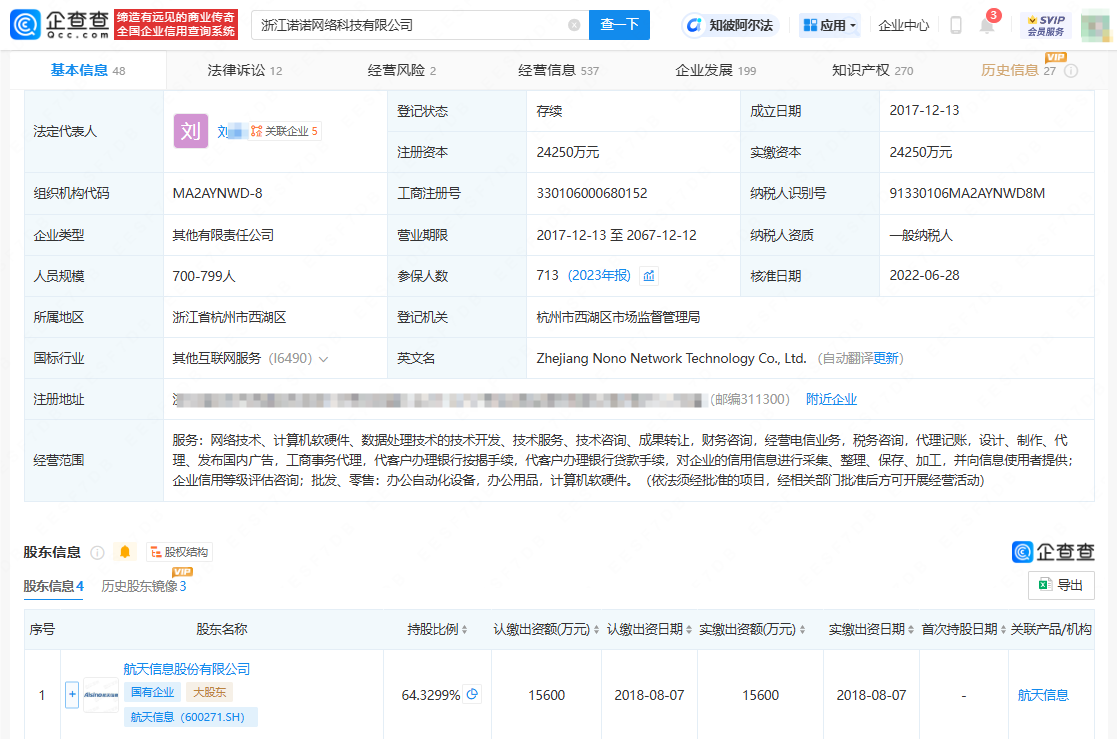Image resolution: width=1117 pixels, height=739 pixels.
Task: Open 航天信息 in 关联产品/机构 column
Action: coord(1043,695)
